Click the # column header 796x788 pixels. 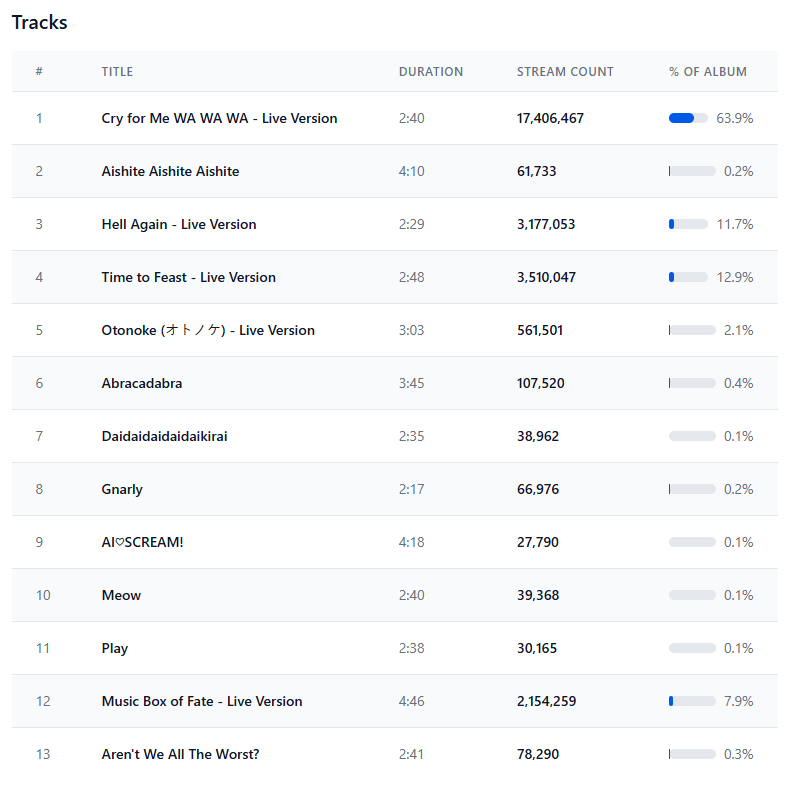click(39, 72)
